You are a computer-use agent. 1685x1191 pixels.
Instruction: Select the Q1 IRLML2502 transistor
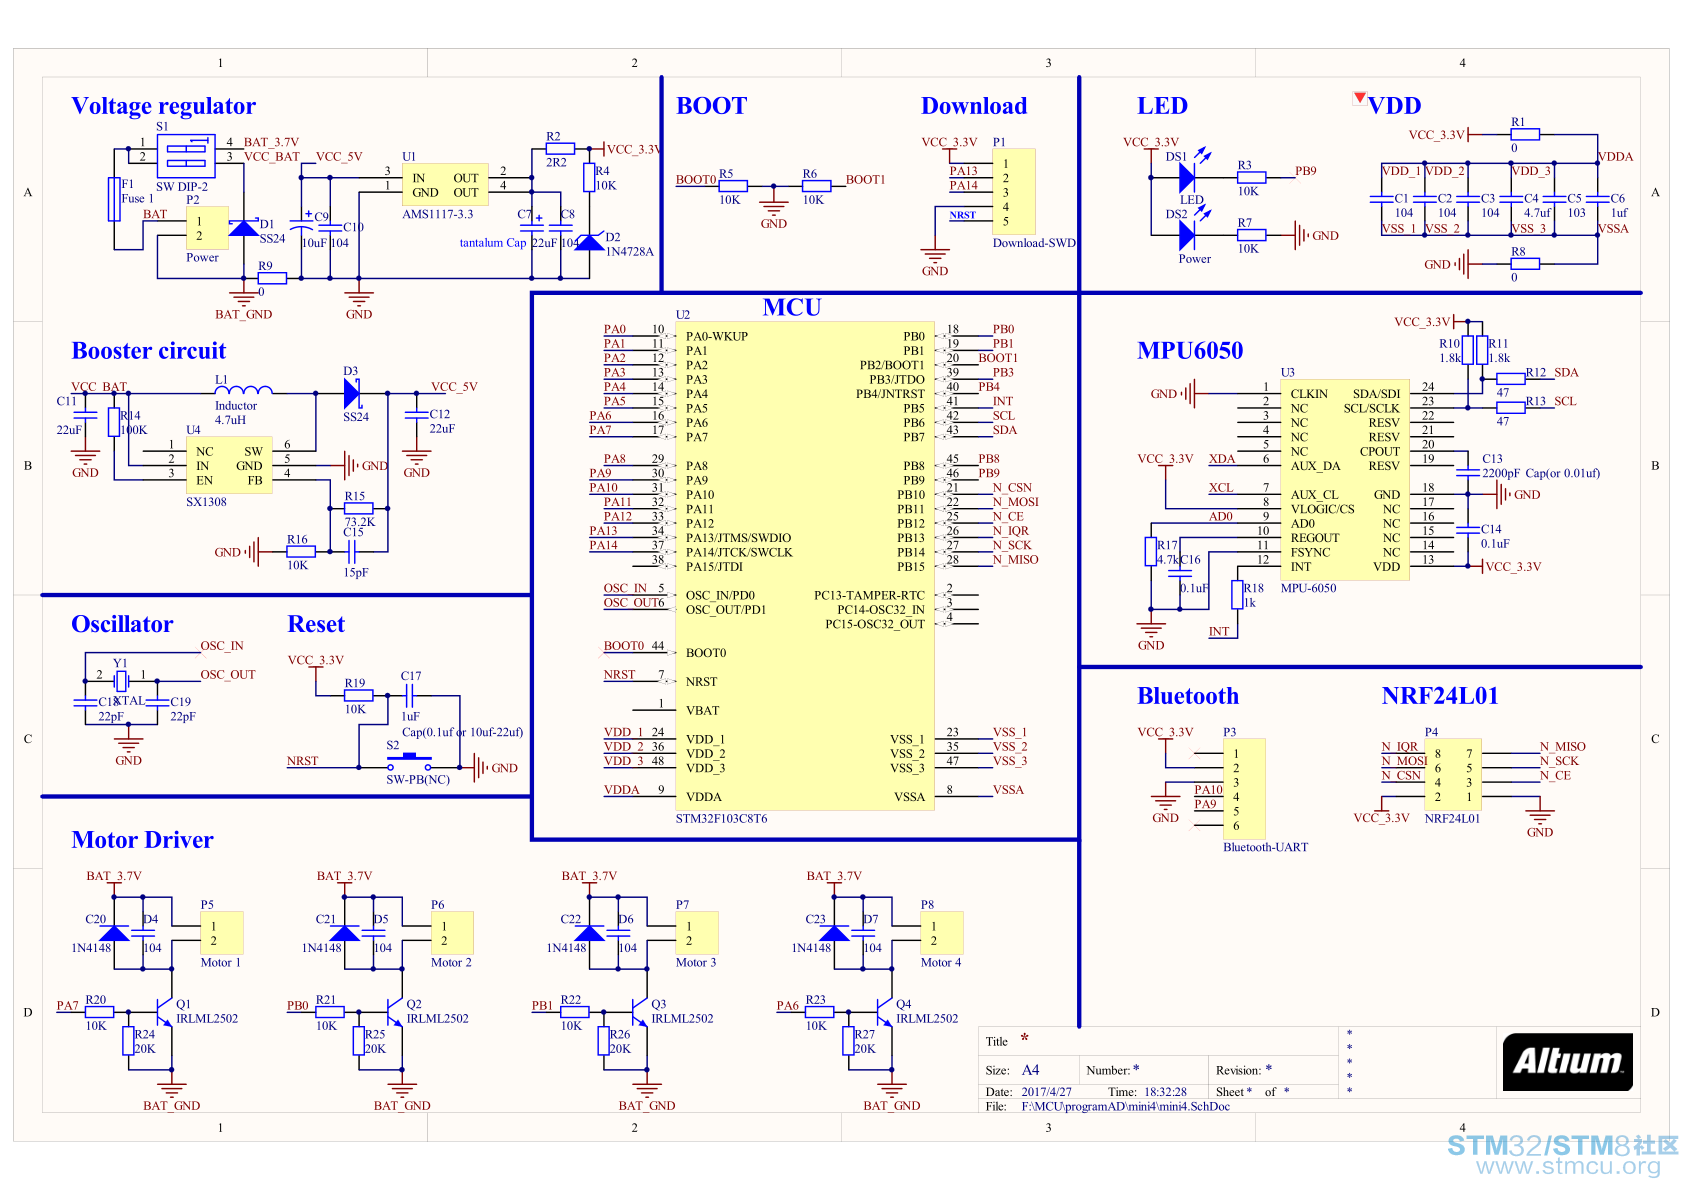(164, 1012)
